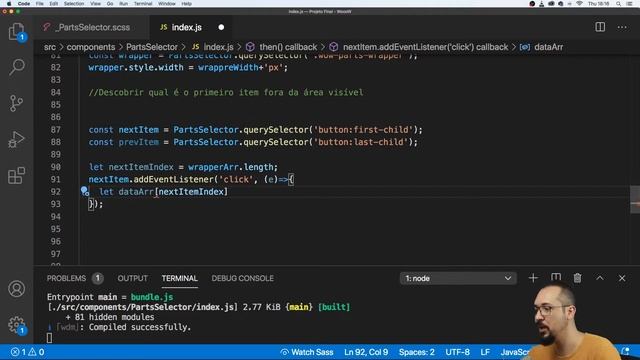
Task: Click LF end of line setting
Action: click(x=485, y=352)
